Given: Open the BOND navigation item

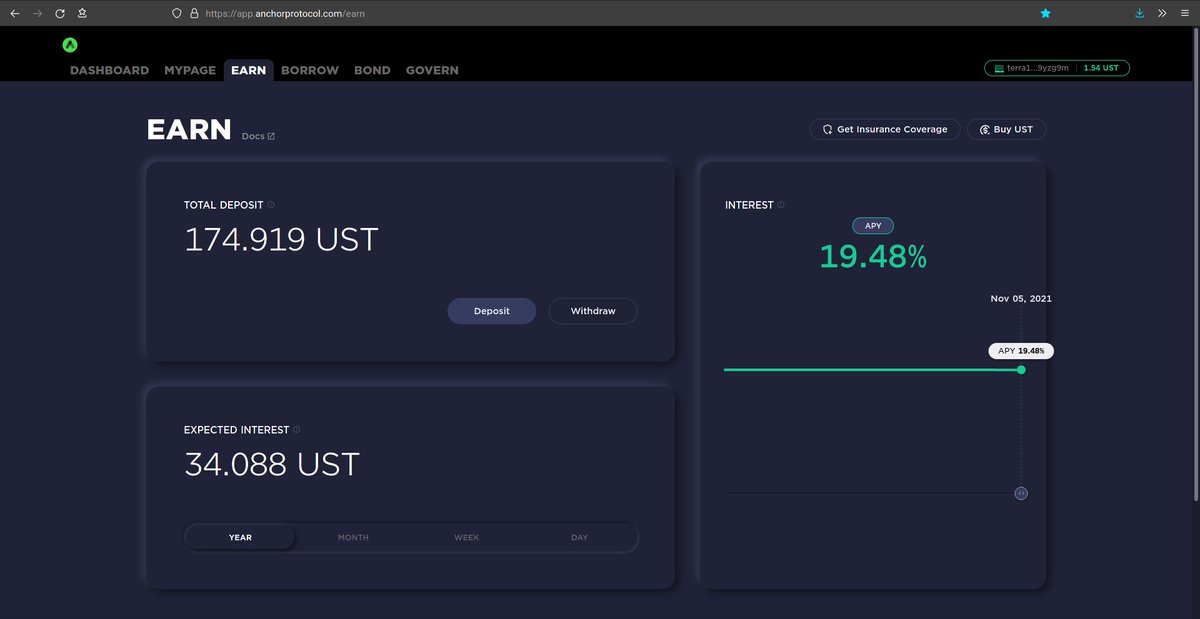Looking at the screenshot, I should pos(372,70).
